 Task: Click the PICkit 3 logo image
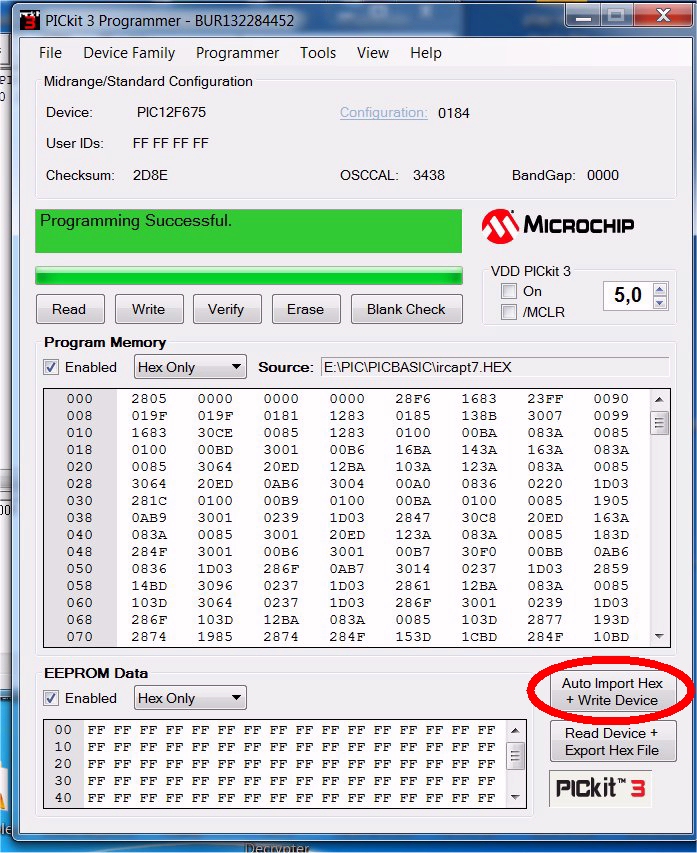[x=600, y=788]
